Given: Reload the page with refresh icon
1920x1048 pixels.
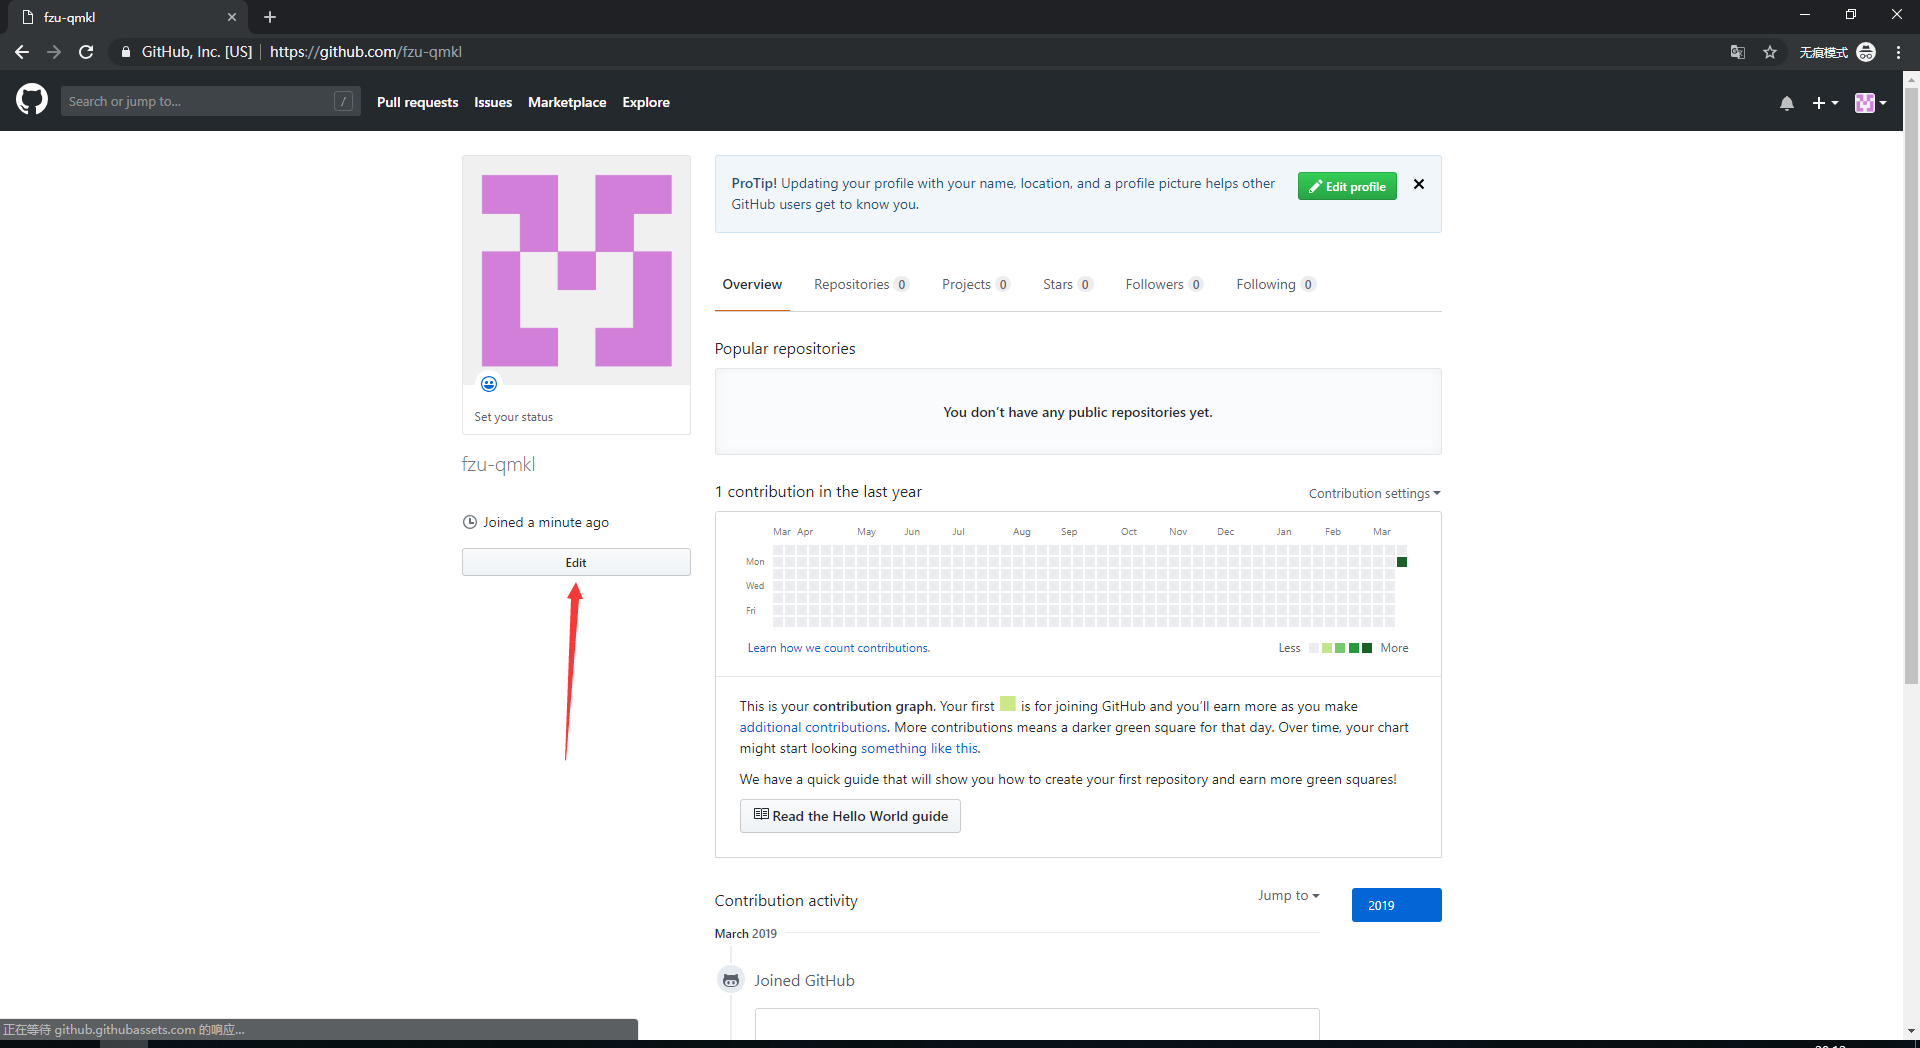Looking at the screenshot, I should (x=86, y=52).
